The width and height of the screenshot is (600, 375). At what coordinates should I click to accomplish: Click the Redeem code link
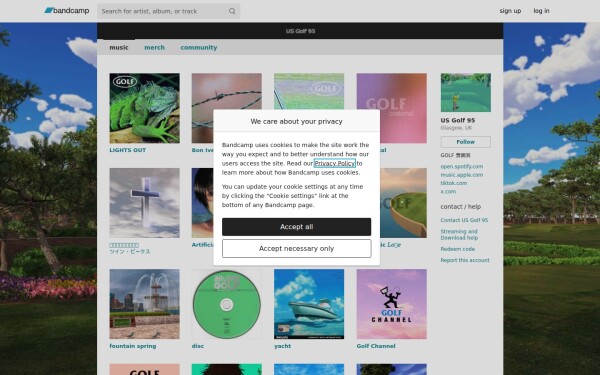(458, 249)
